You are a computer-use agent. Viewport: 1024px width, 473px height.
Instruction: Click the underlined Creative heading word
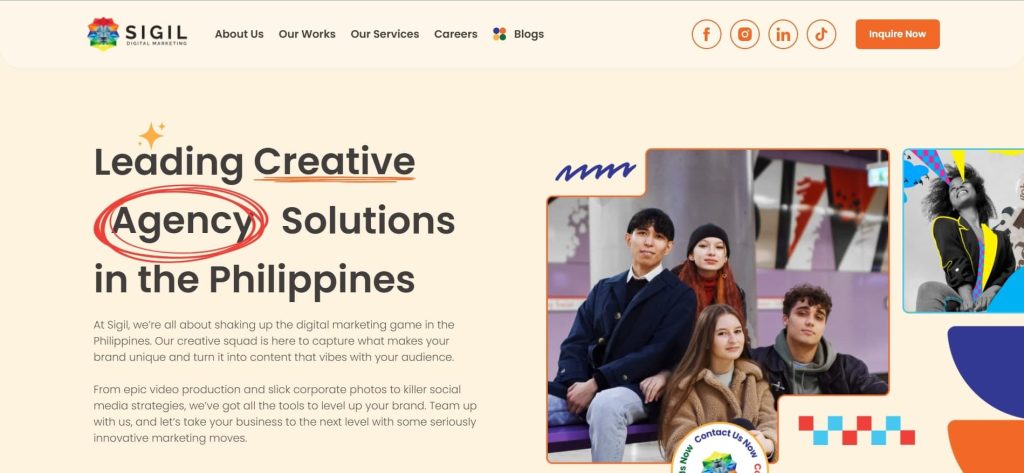pyautogui.click(x=334, y=162)
